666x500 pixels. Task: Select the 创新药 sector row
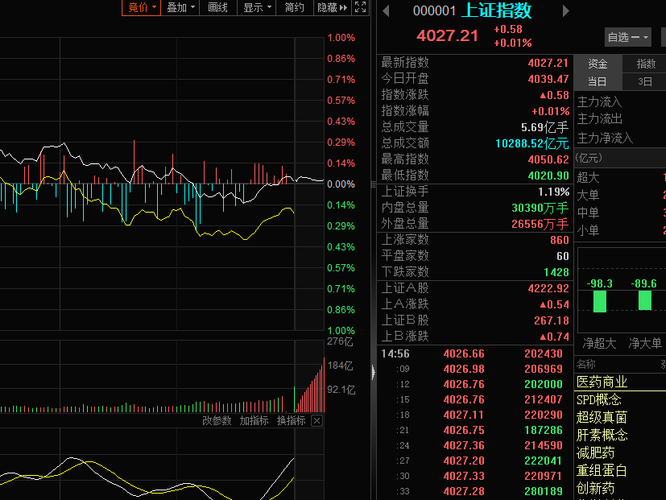pos(620,489)
